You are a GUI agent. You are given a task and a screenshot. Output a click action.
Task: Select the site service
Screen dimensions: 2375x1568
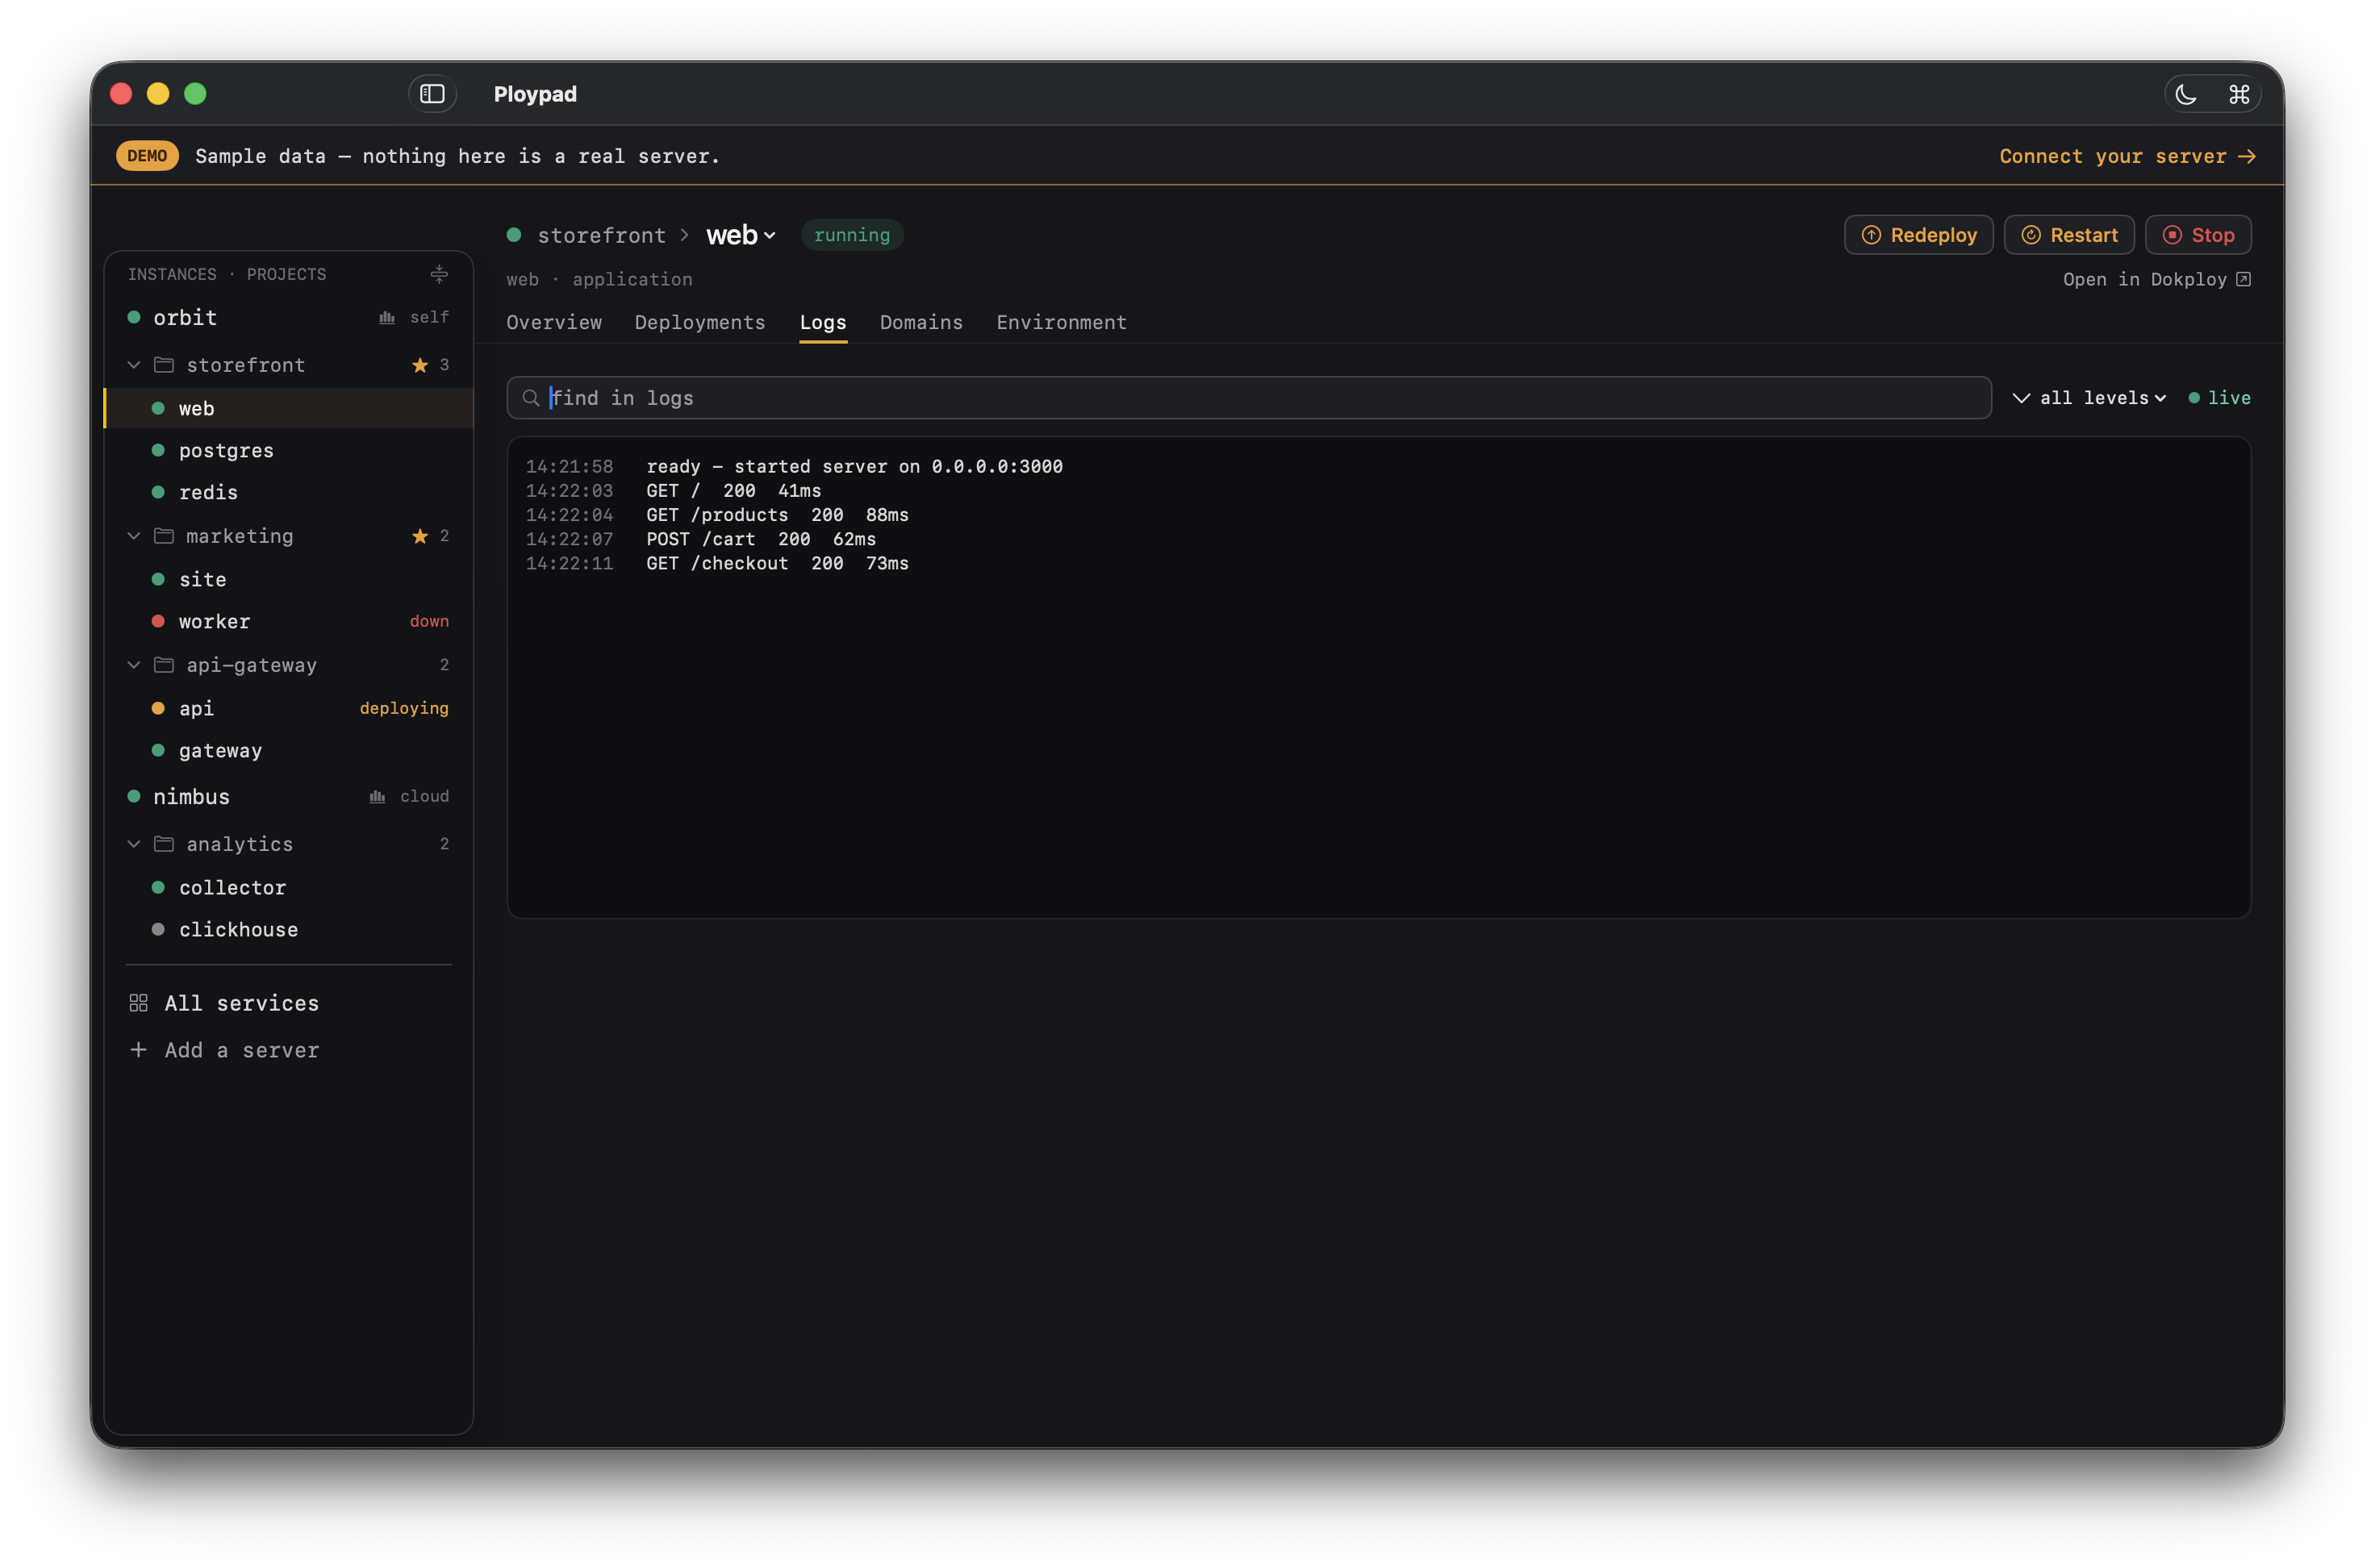[x=289, y=579]
